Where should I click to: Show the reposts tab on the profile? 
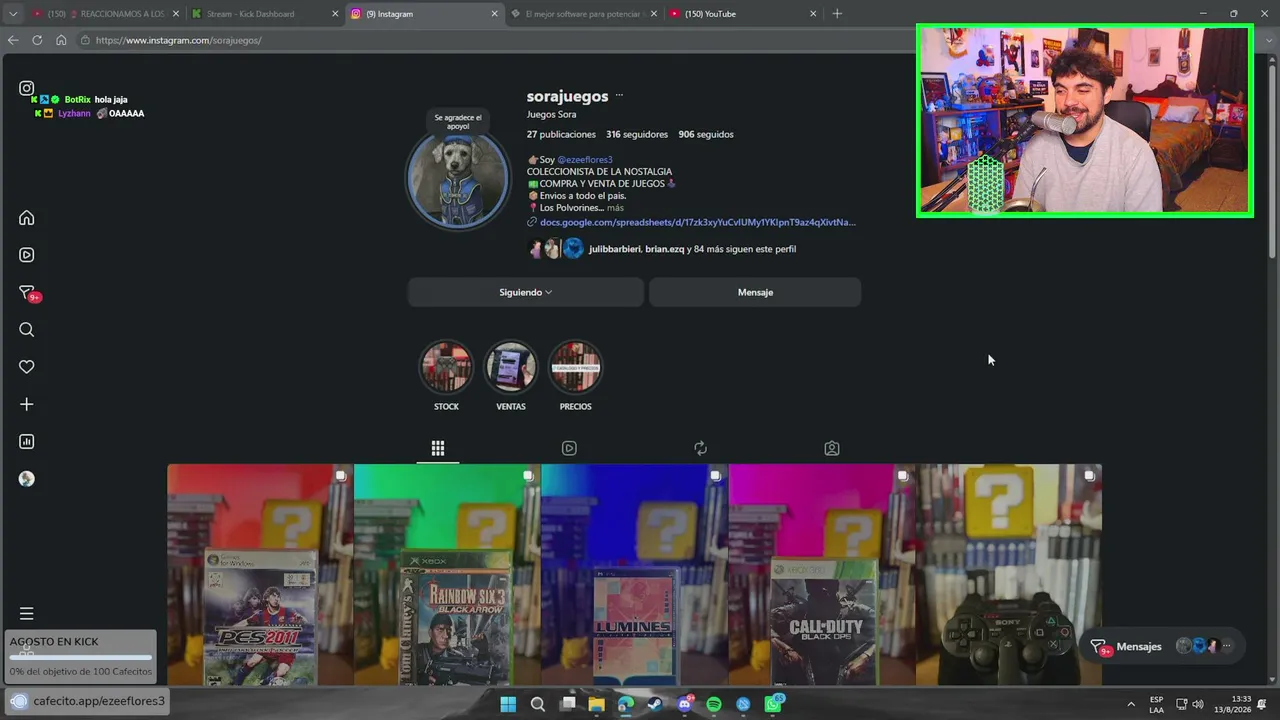[x=700, y=448]
